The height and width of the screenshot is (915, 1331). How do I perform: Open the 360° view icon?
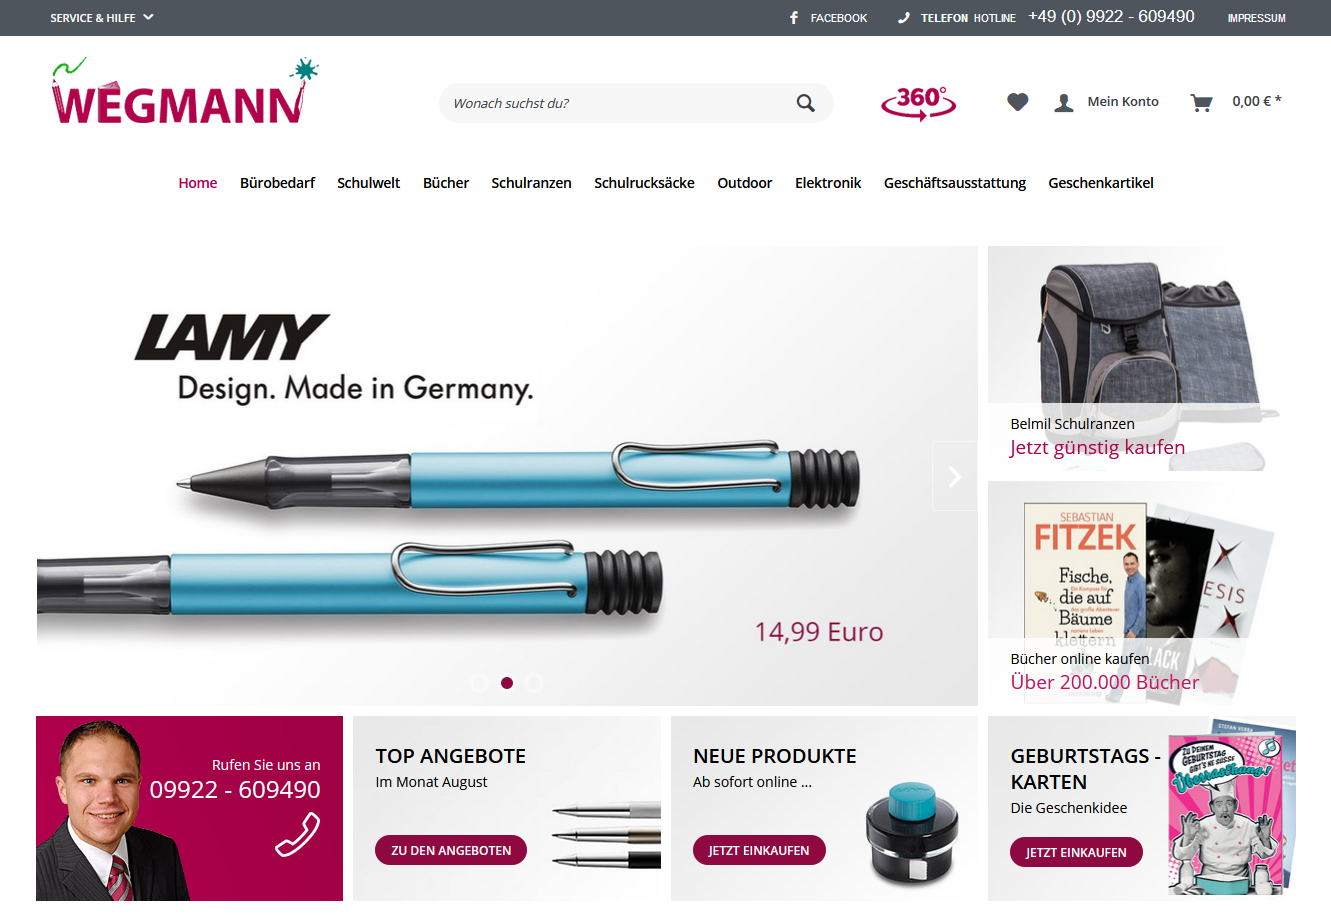(918, 102)
